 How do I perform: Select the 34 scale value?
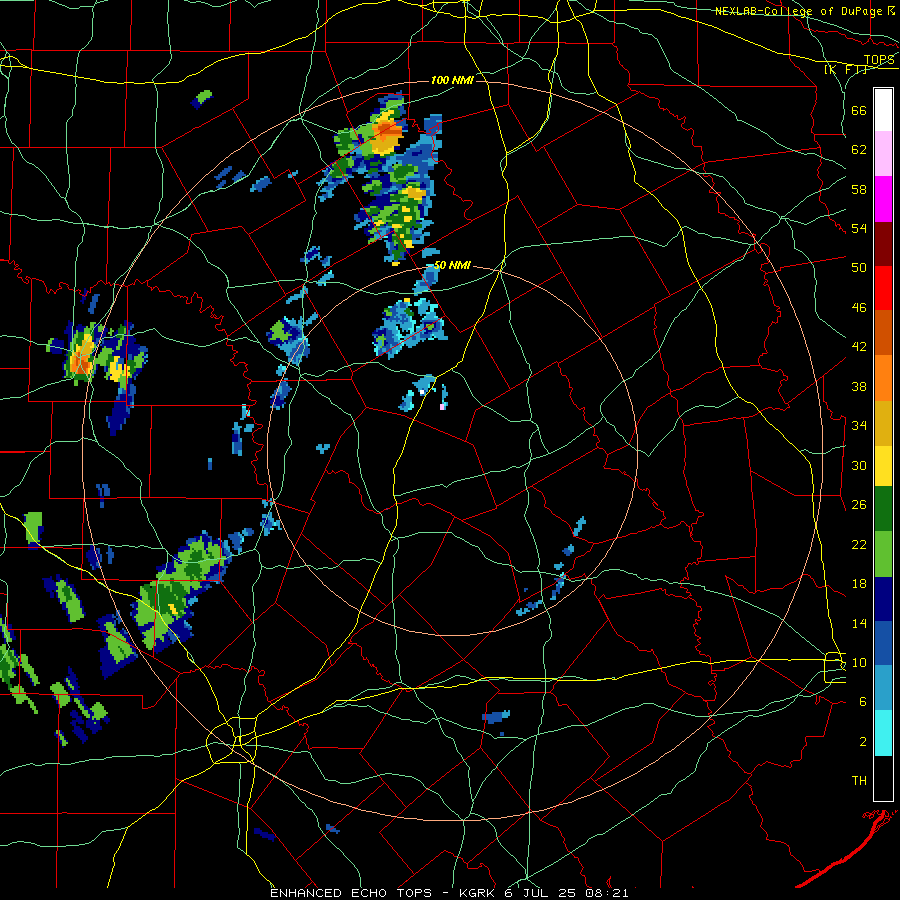(859, 425)
